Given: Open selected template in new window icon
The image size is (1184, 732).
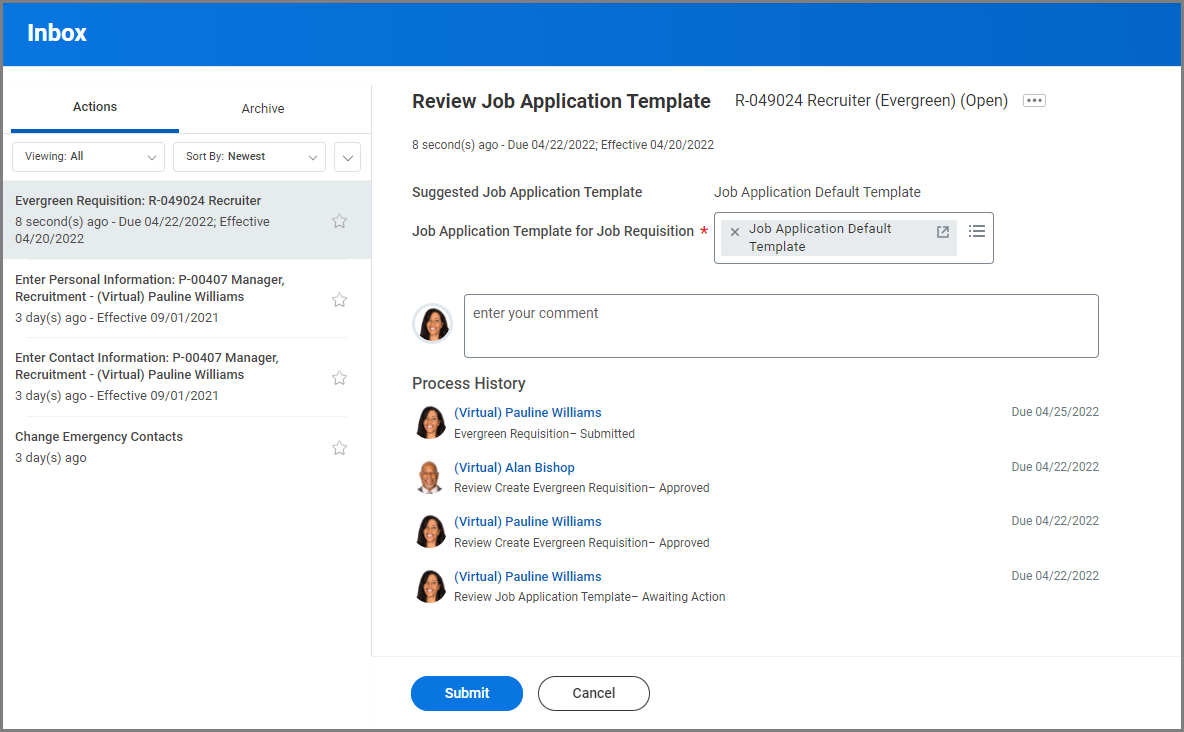Looking at the screenshot, I should click(942, 232).
